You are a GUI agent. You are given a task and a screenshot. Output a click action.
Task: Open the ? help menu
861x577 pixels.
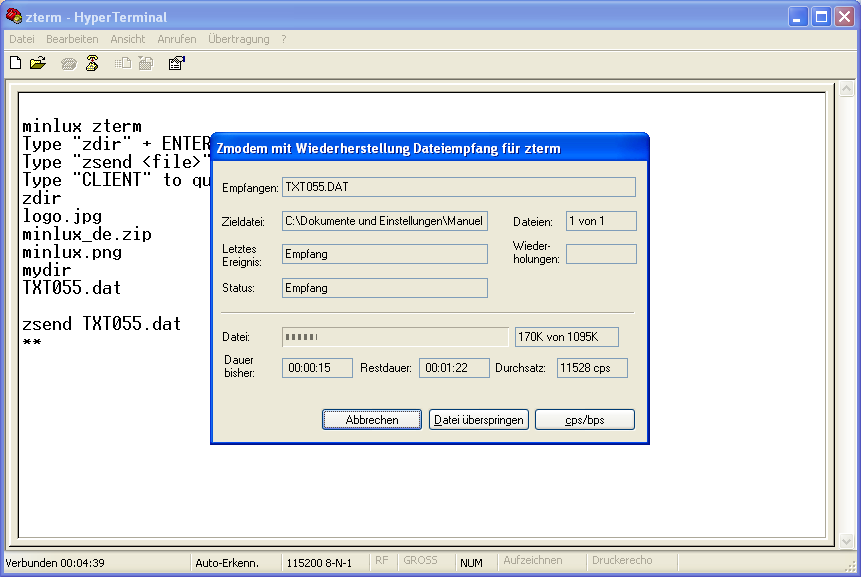(283, 39)
